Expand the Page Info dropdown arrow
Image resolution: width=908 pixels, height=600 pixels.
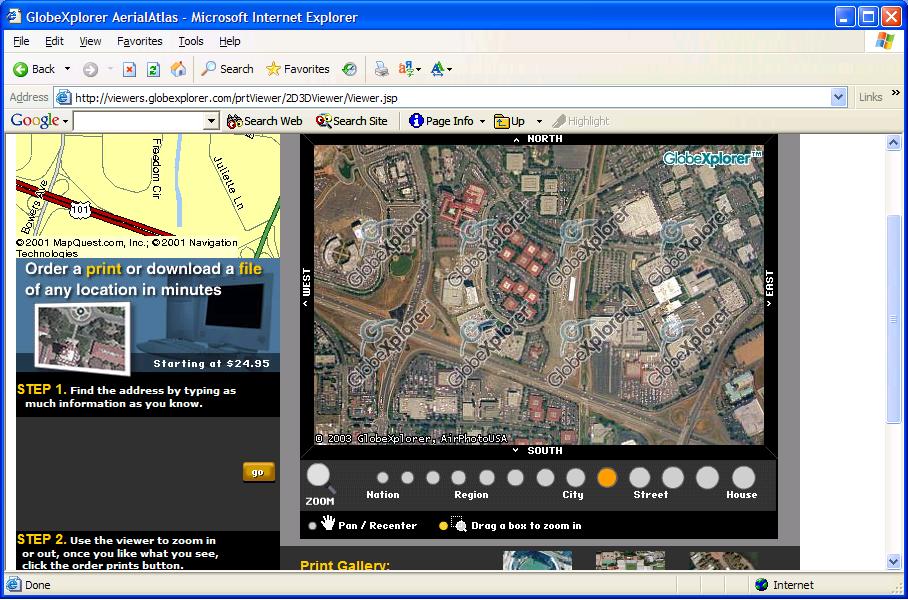click(x=482, y=121)
